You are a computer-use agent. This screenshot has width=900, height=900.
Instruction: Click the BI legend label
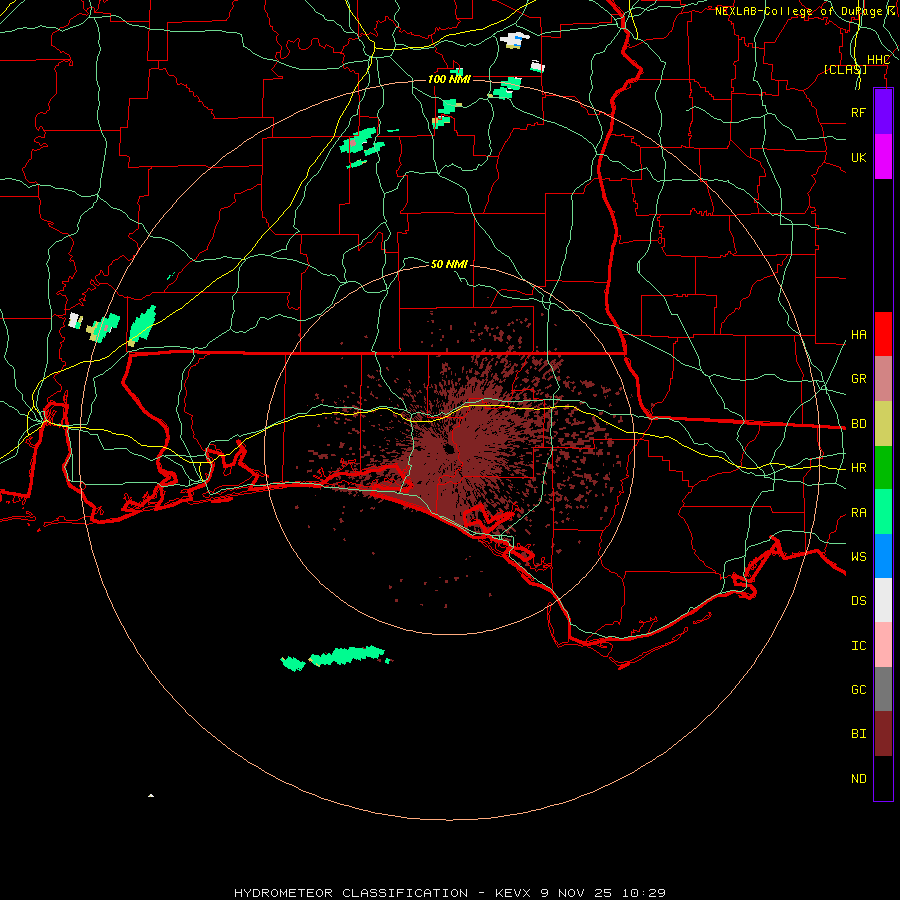point(858,734)
